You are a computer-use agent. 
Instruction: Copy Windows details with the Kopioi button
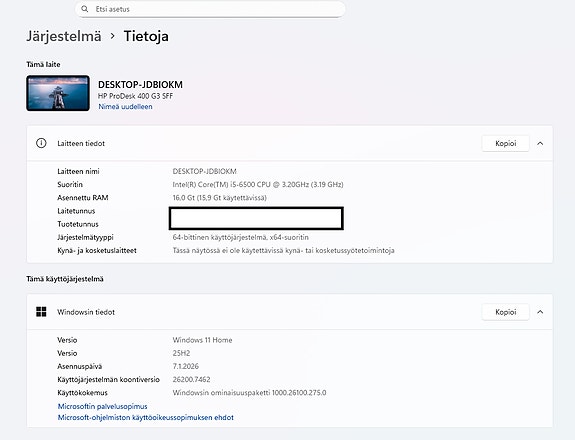click(x=505, y=312)
